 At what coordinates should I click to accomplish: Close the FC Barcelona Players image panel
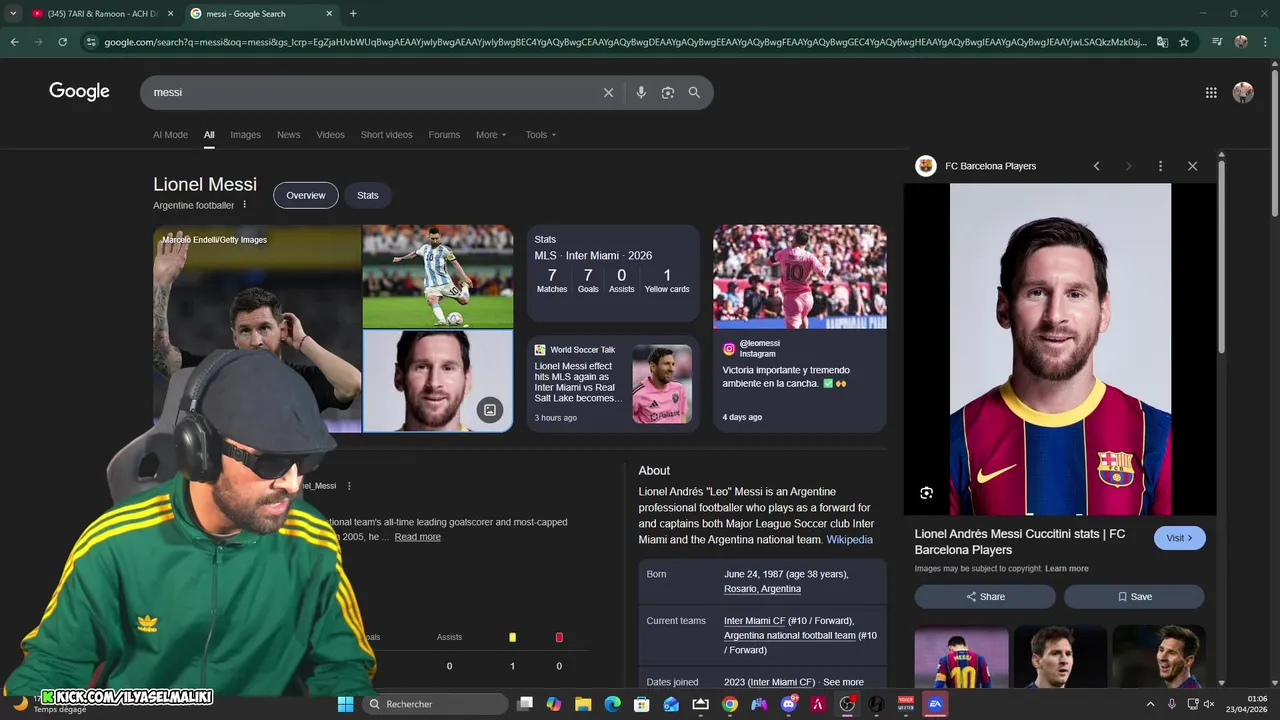coord(1192,166)
